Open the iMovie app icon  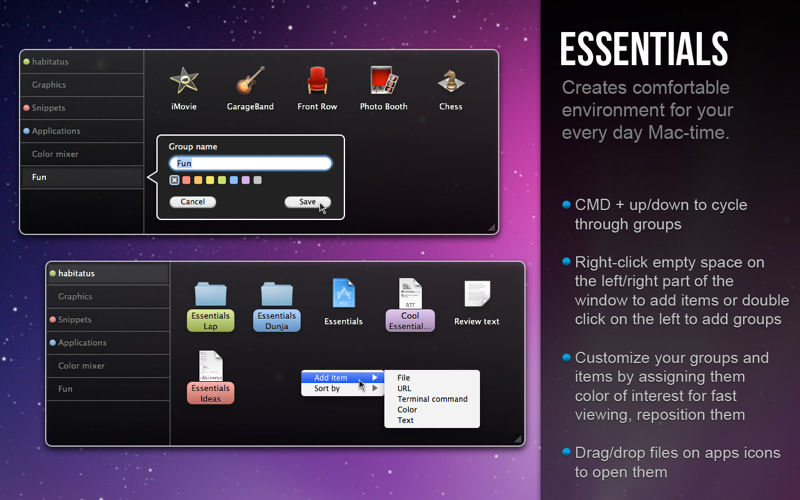pos(184,82)
